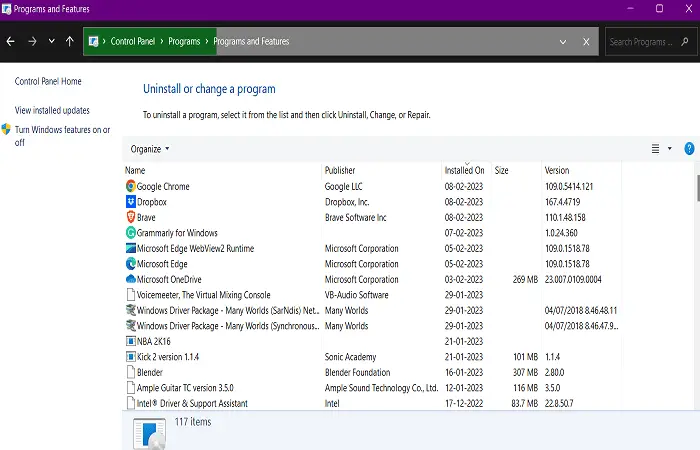Click the Voicemeeter file icon

(130, 295)
